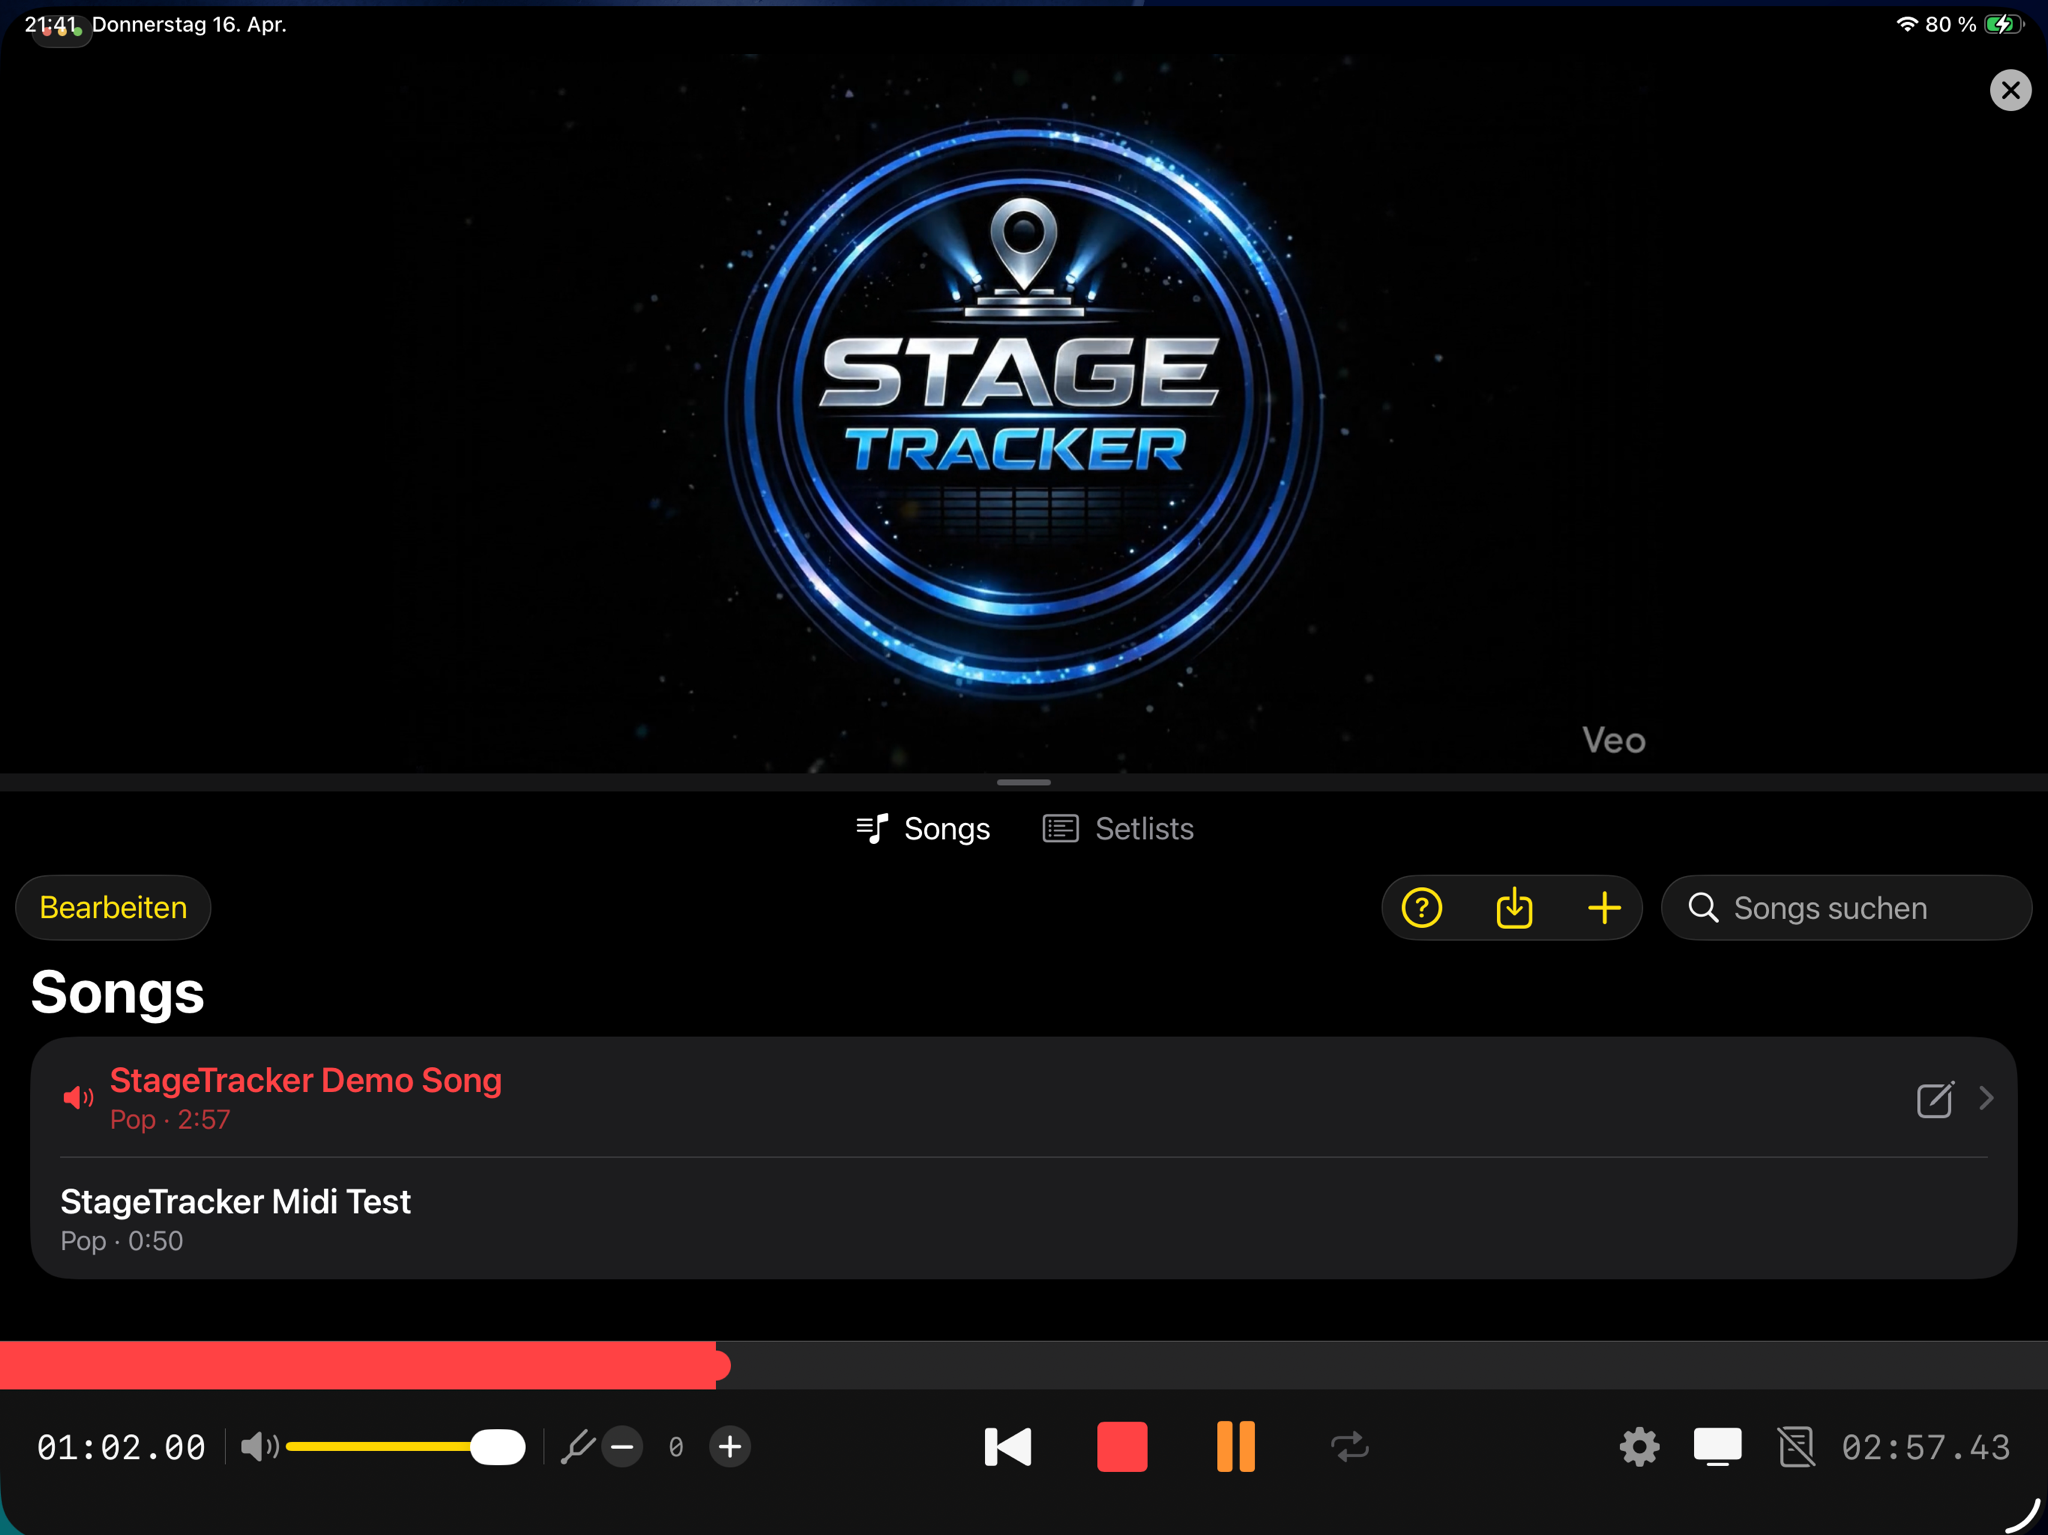Screen dimensions: 2048x1535
Task: Click the now-playing speaker icon on Demo Song
Action: (78, 1098)
